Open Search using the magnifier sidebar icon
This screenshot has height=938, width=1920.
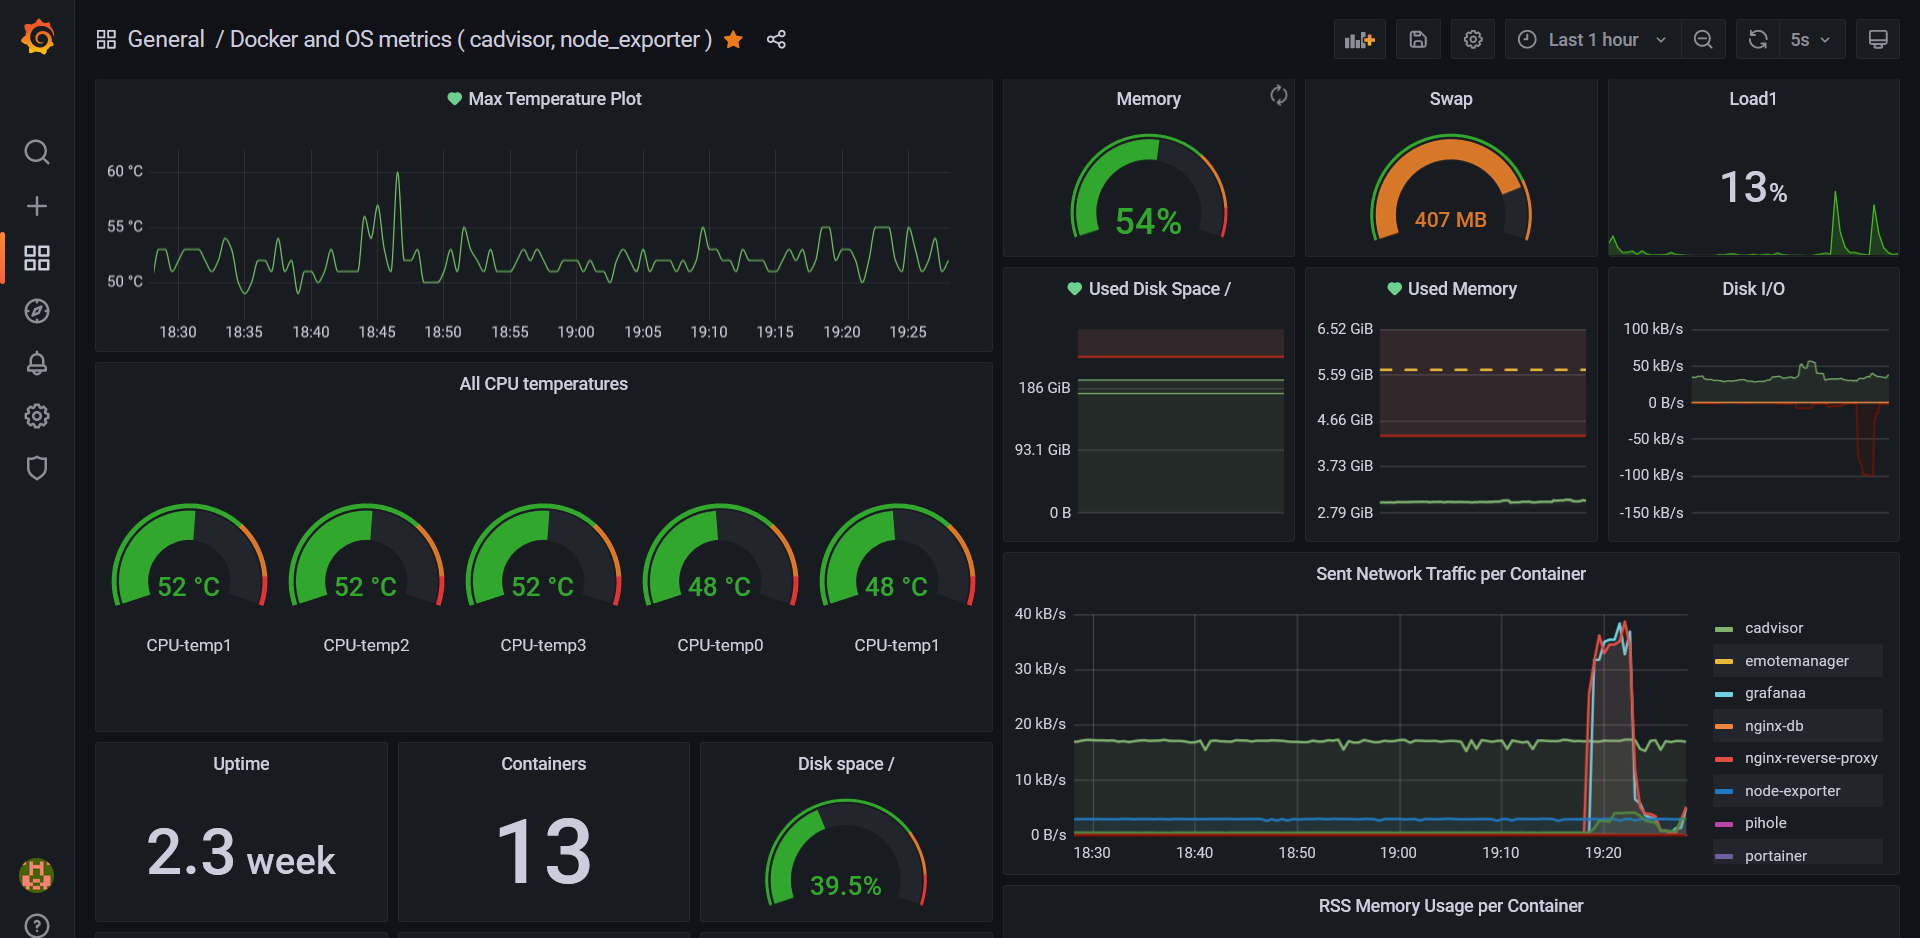[36, 152]
